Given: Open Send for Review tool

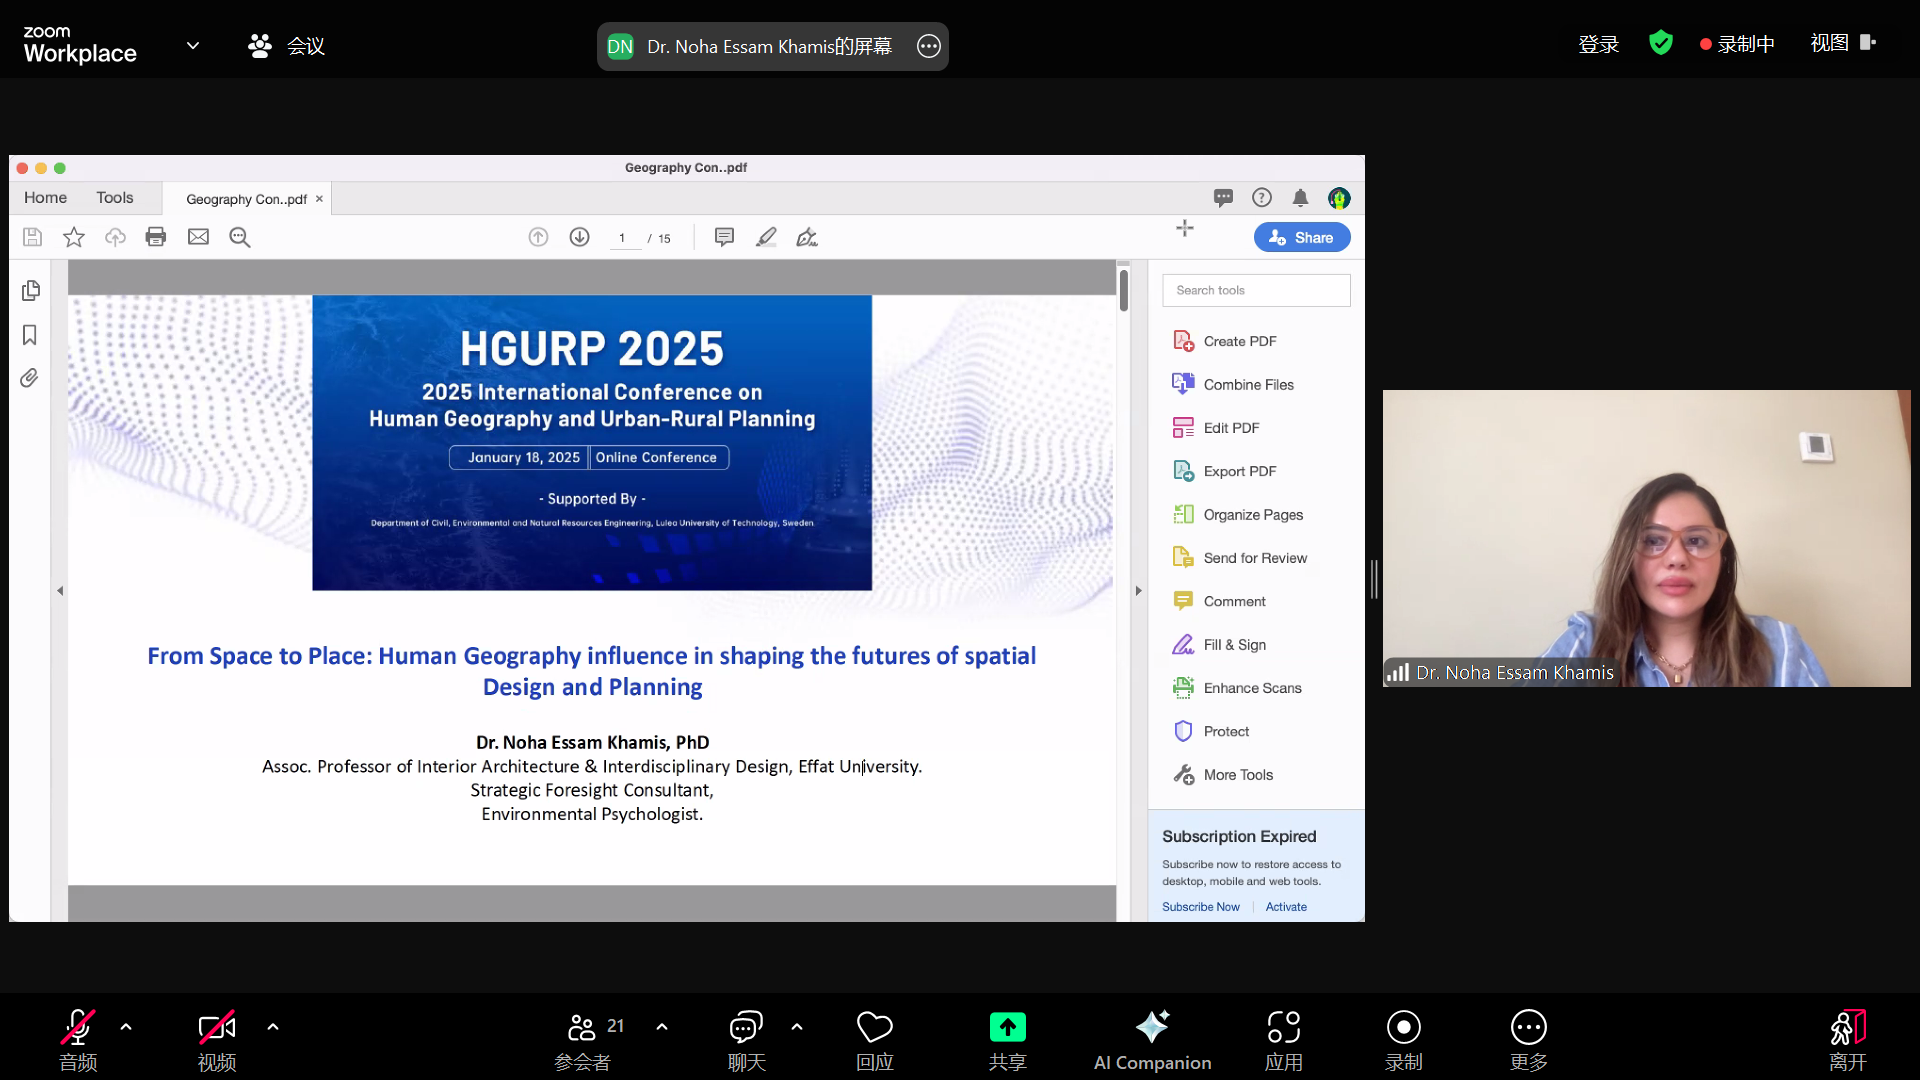Looking at the screenshot, I should [1240, 558].
